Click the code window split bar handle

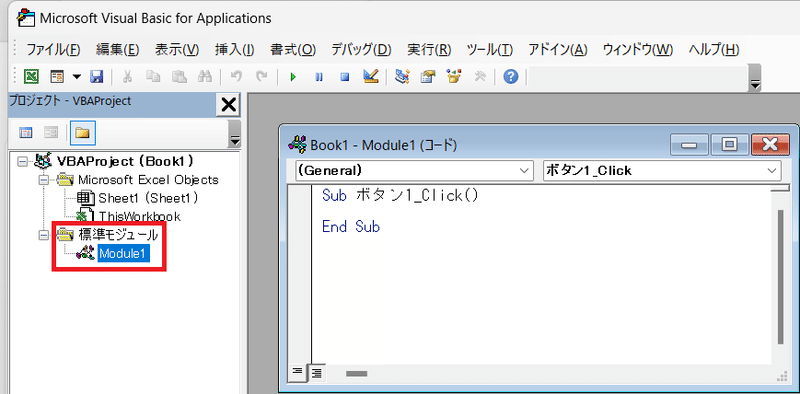point(780,189)
